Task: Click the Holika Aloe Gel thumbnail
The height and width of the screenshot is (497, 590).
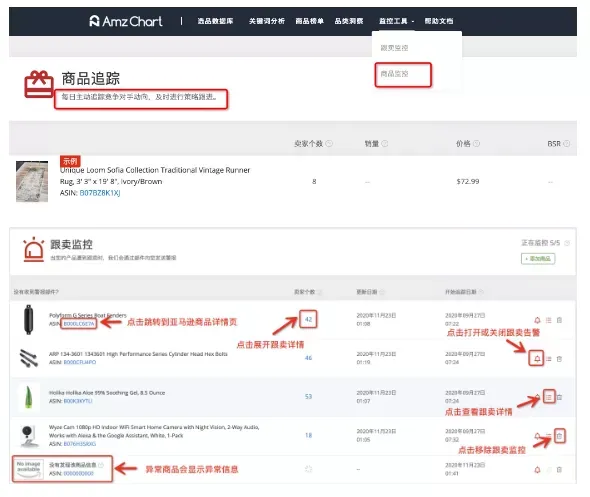Action: pos(28,397)
